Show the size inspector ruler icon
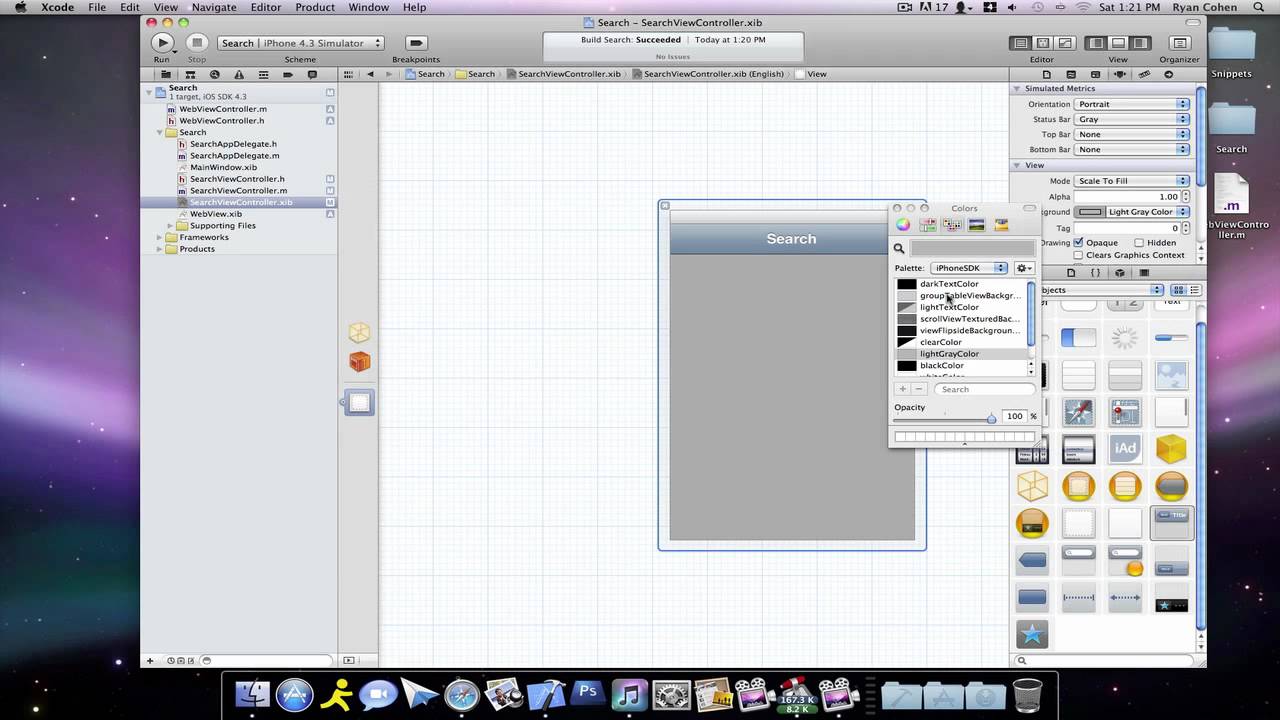 coord(1145,75)
